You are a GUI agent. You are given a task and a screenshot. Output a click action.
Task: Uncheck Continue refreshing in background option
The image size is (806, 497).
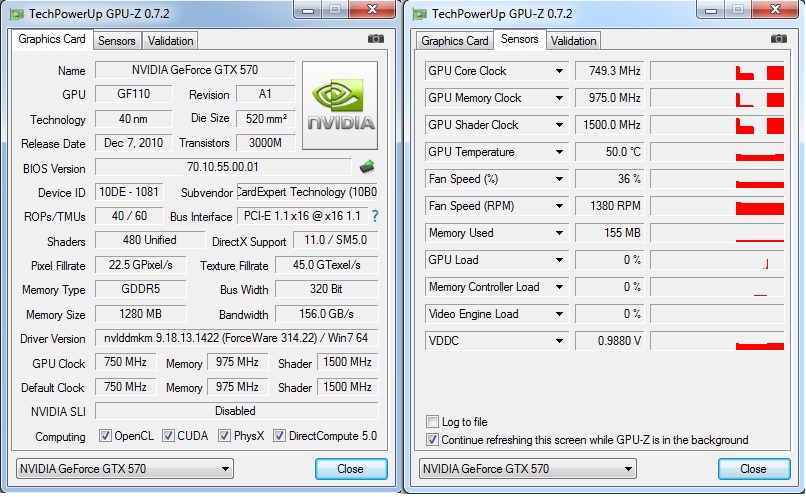[432, 440]
